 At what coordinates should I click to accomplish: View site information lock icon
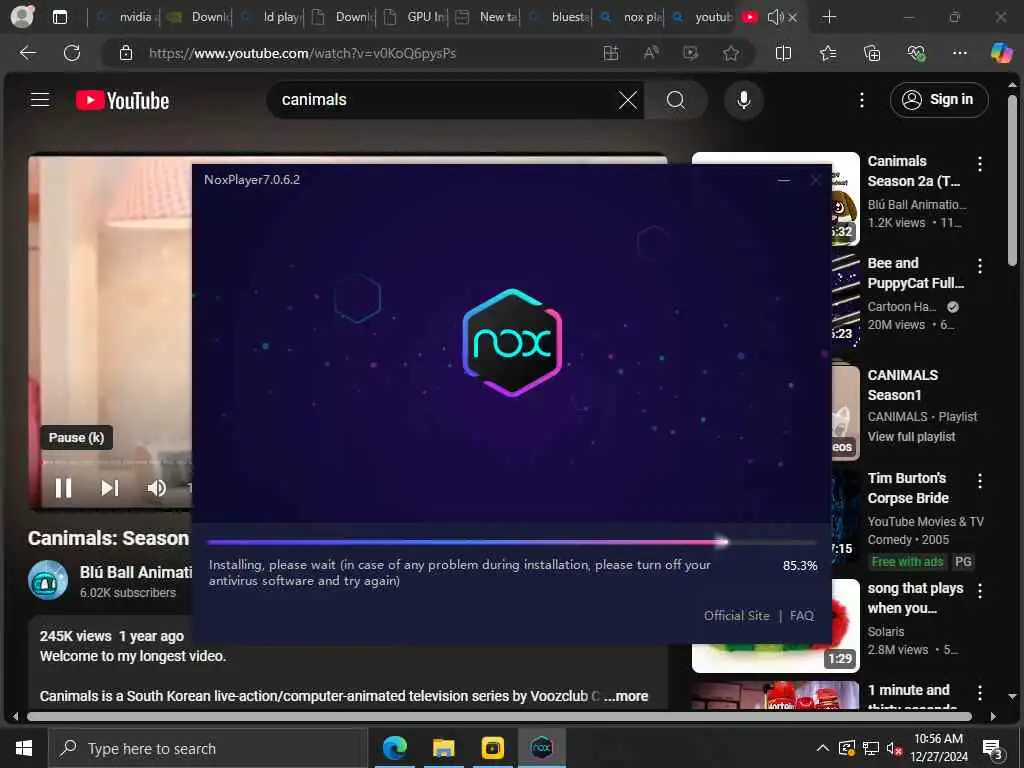[126, 53]
